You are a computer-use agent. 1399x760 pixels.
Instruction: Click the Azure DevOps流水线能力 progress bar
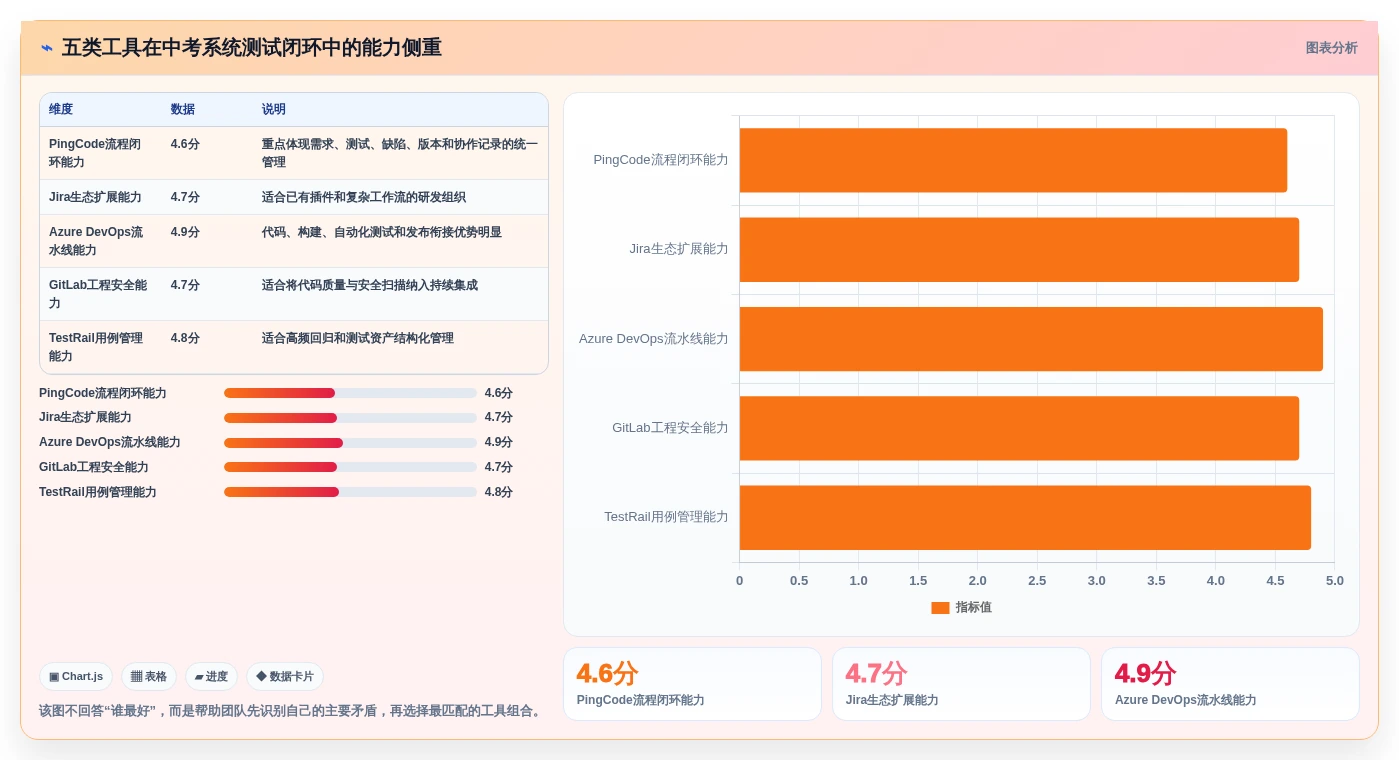point(350,443)
